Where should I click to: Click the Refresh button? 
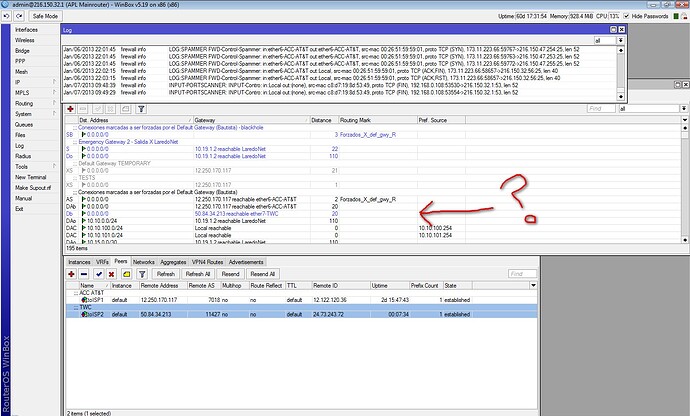pos(166,274)
